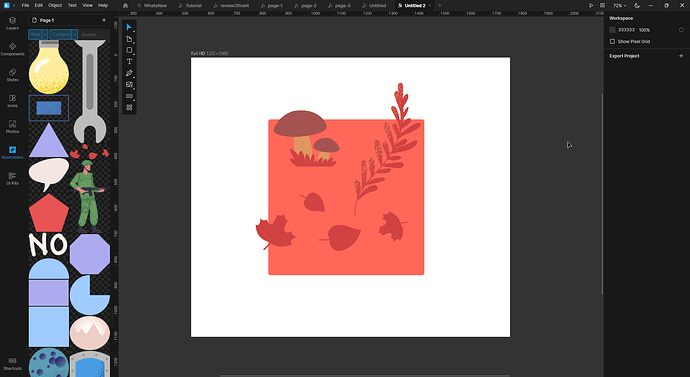Open the Icons library panel
Screen dimensions: 690x377
click(12, 101)
